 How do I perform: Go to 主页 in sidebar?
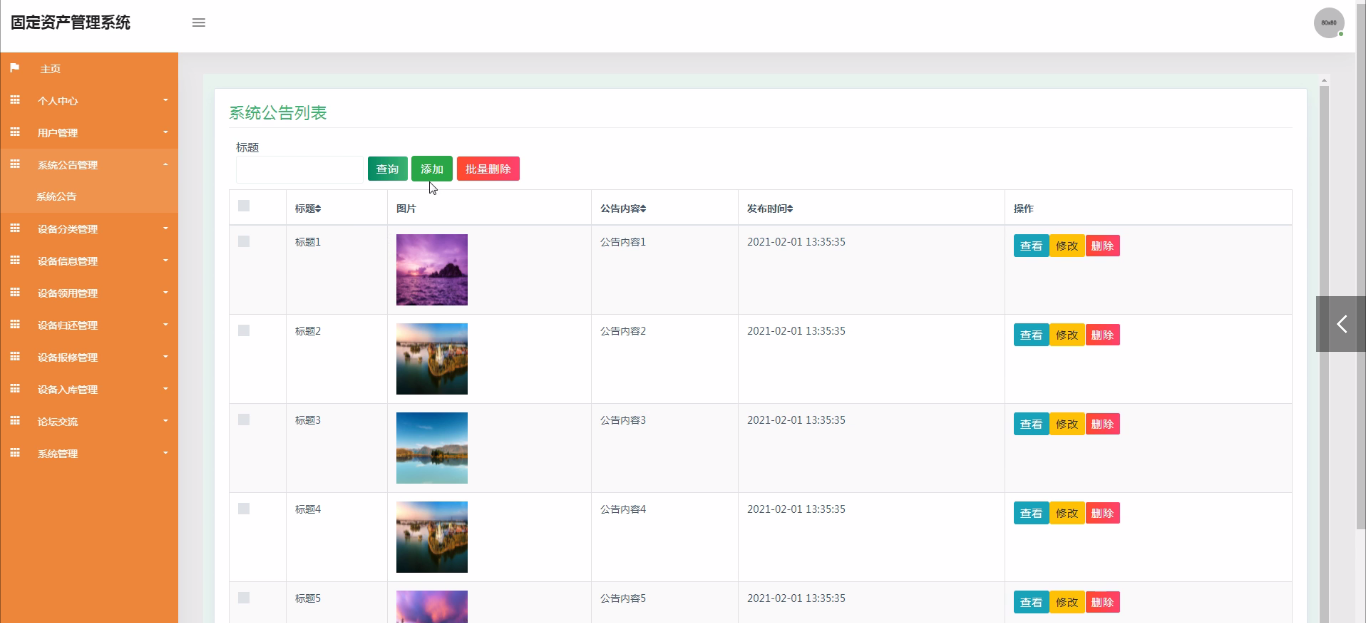50,69
